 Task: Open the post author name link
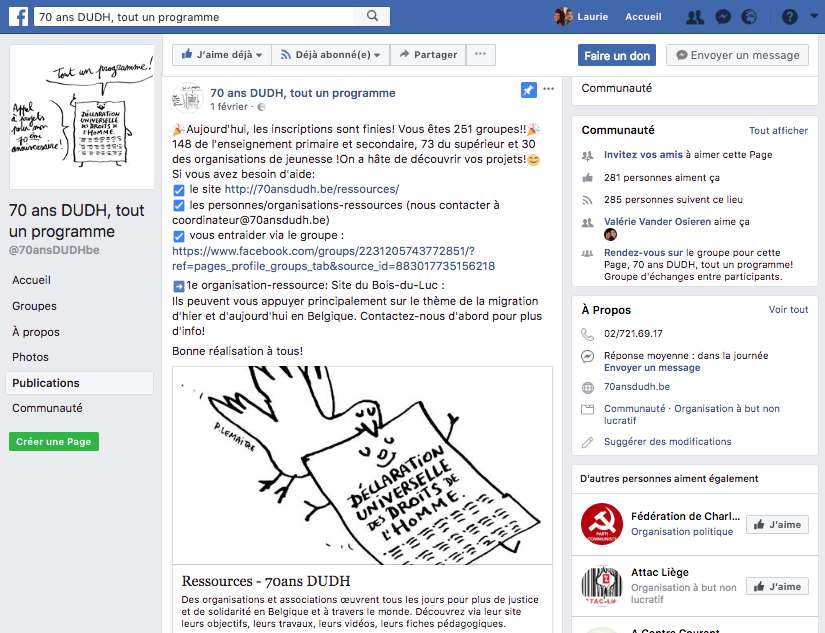click(303, 93)
